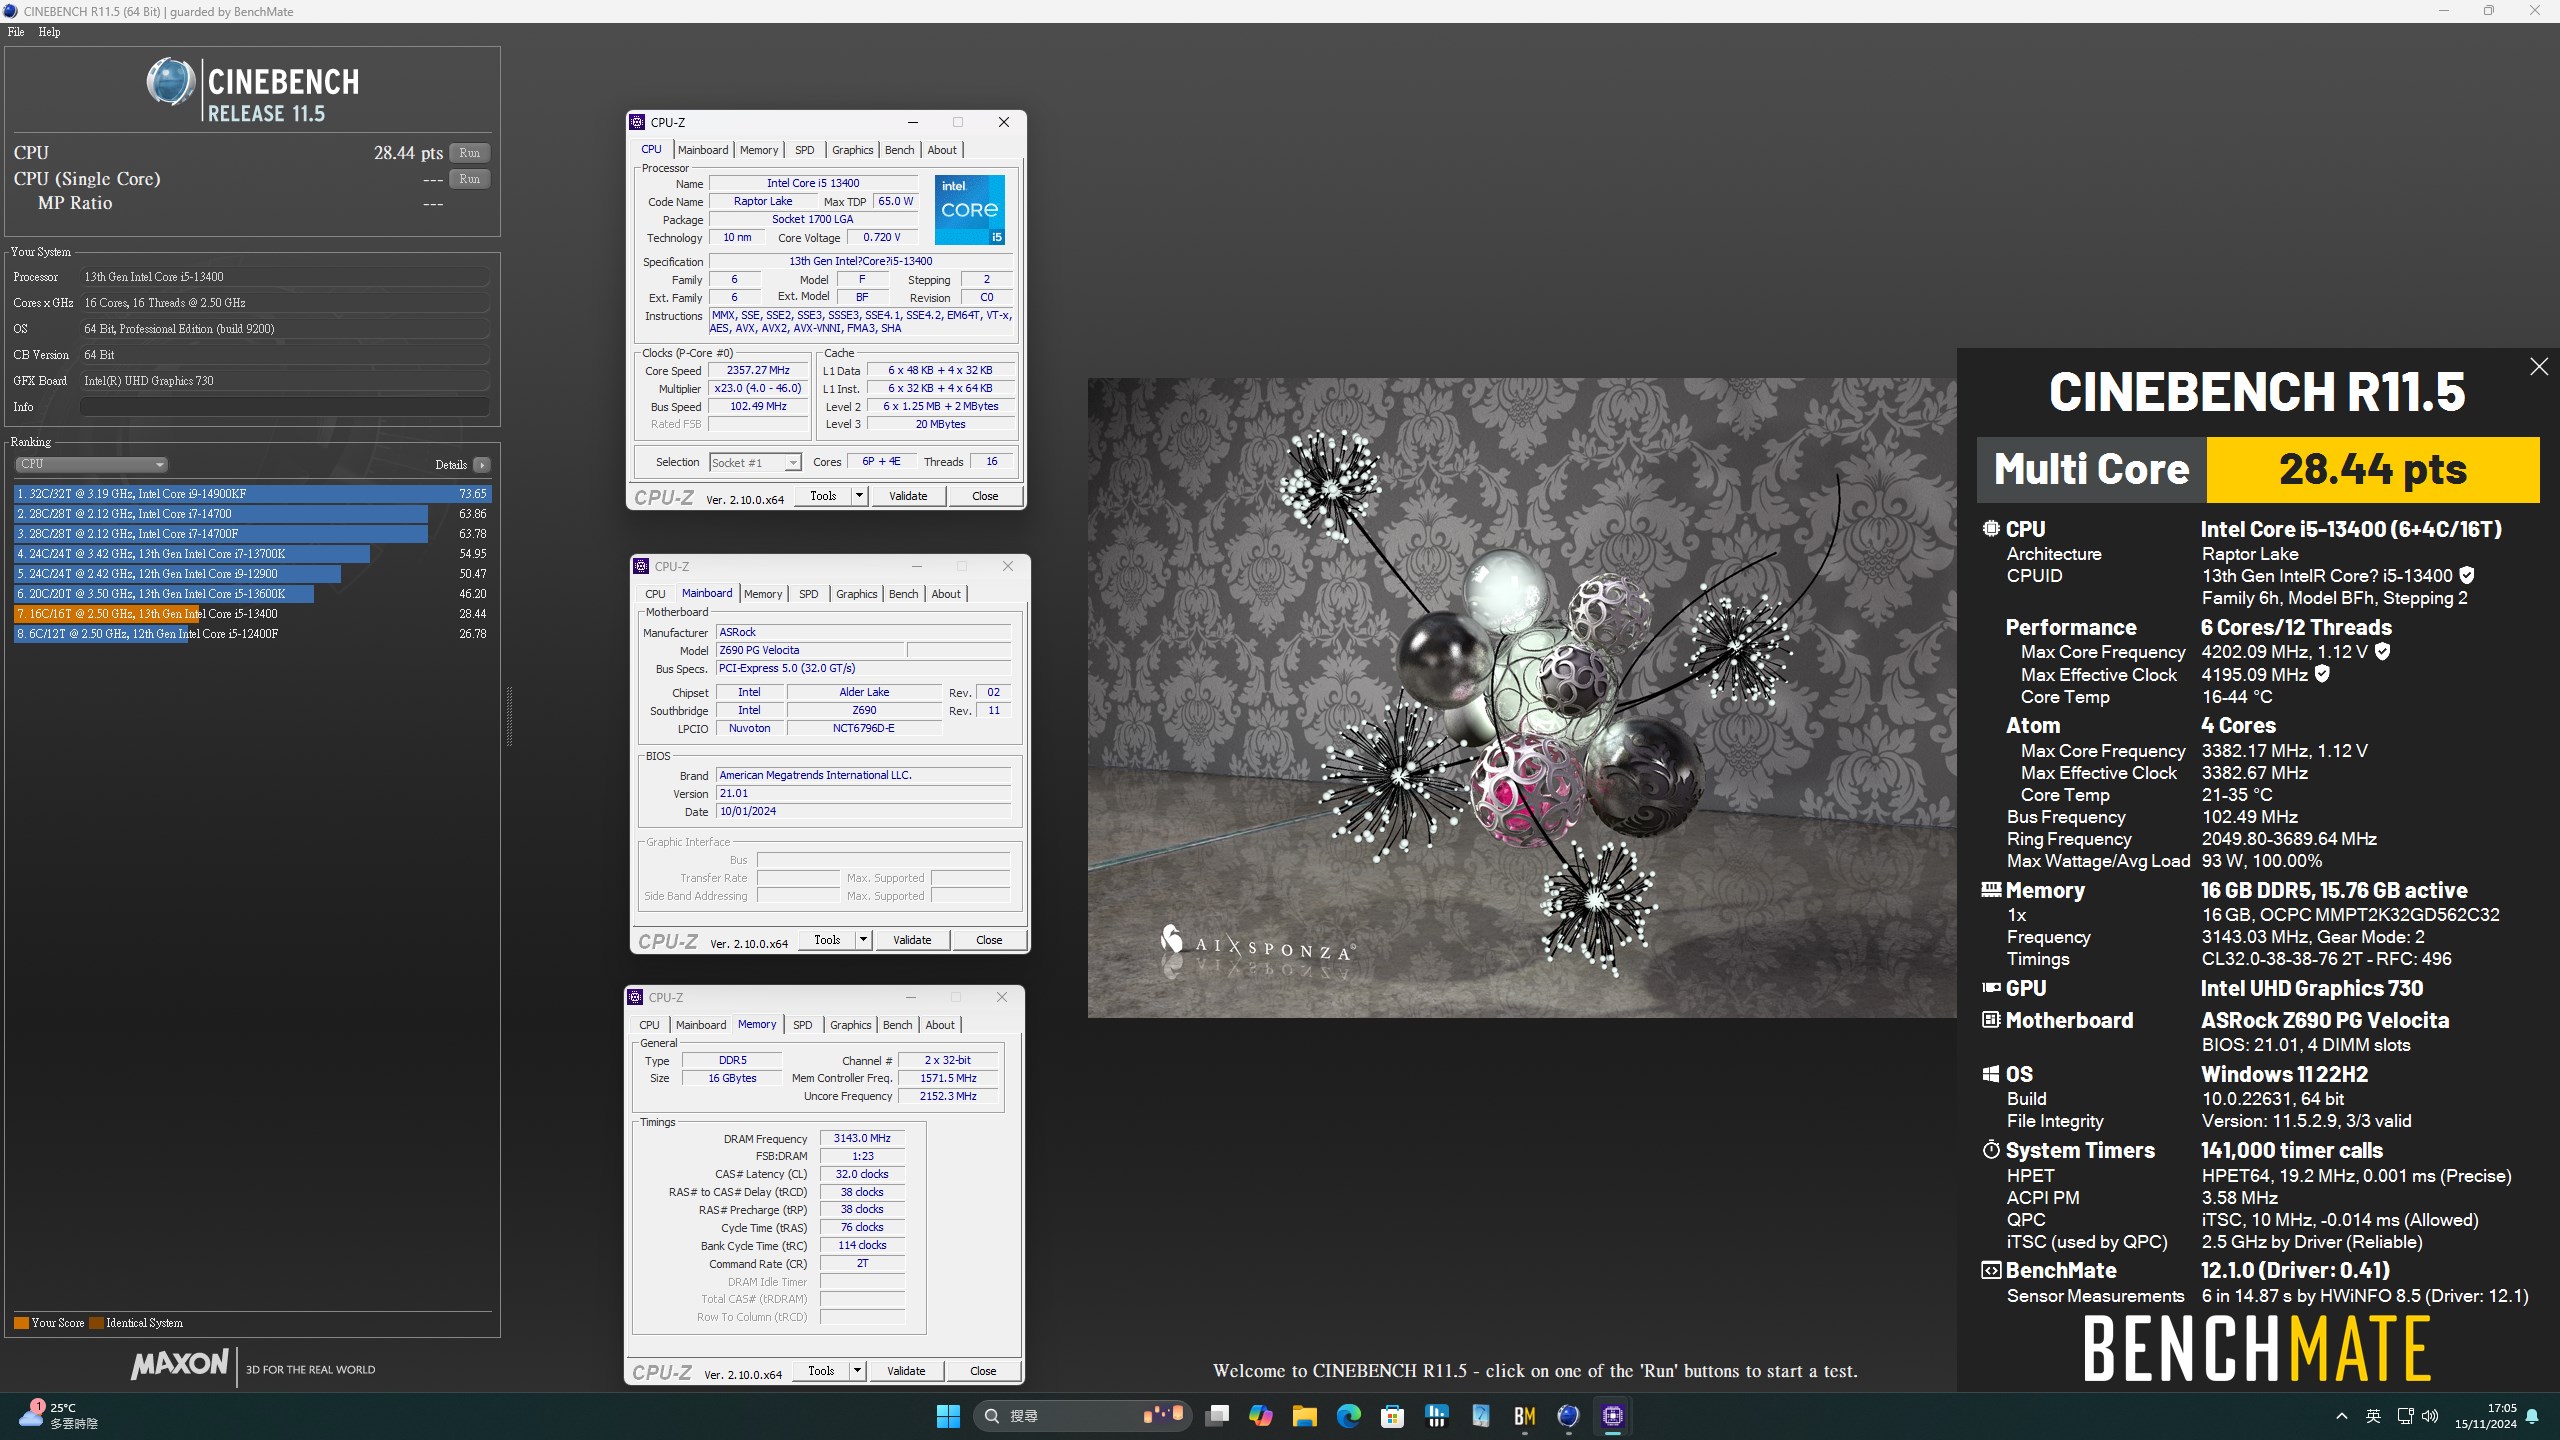
Task: Open Socket #1 selection dropdown in CPU-Z
Action: 755,462
